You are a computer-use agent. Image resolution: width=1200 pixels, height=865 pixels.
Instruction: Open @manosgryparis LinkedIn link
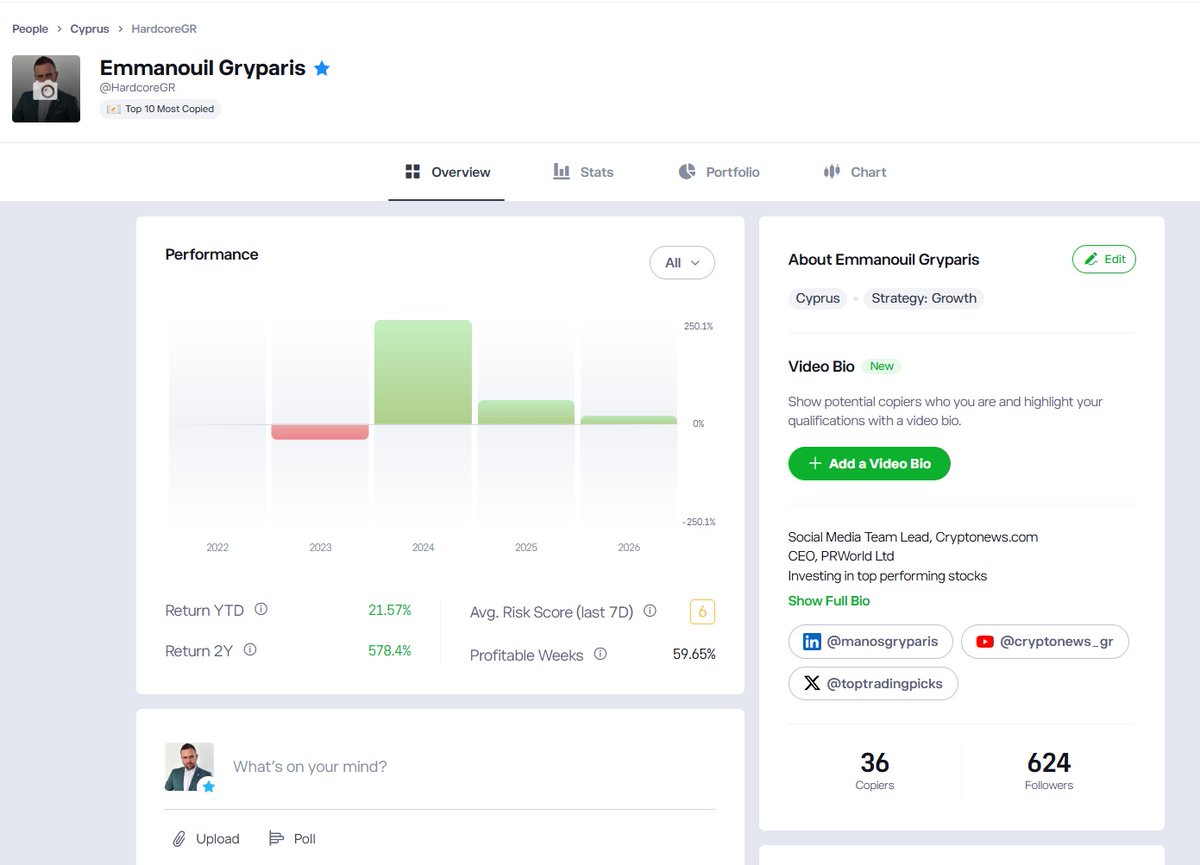pyautogui.click(x=871, y=642)
